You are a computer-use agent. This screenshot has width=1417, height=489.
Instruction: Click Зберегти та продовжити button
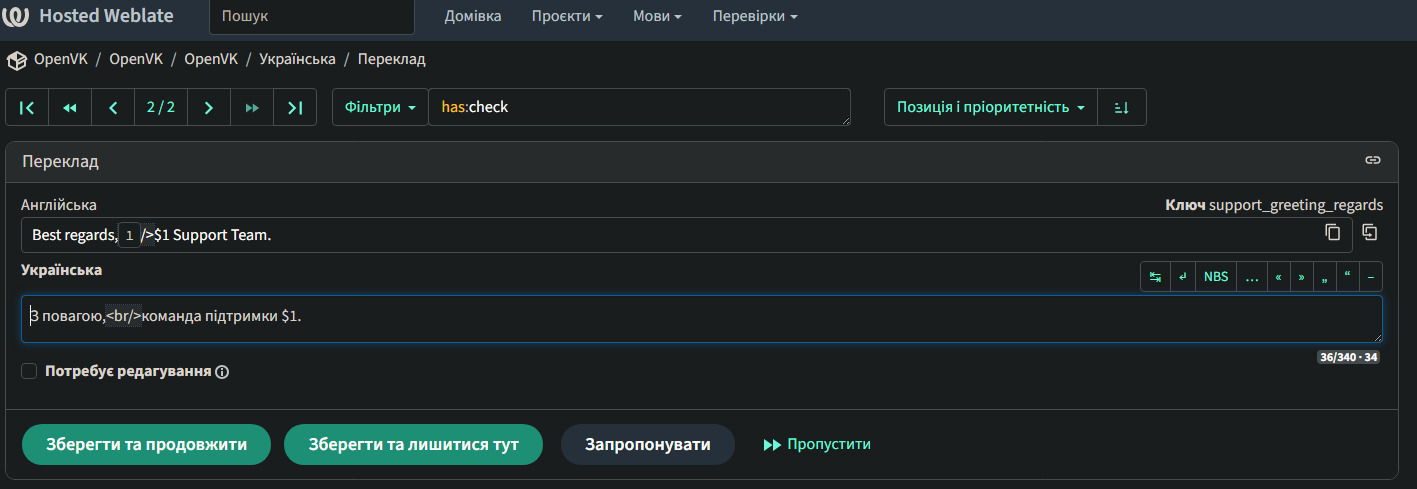coord(147,444)
